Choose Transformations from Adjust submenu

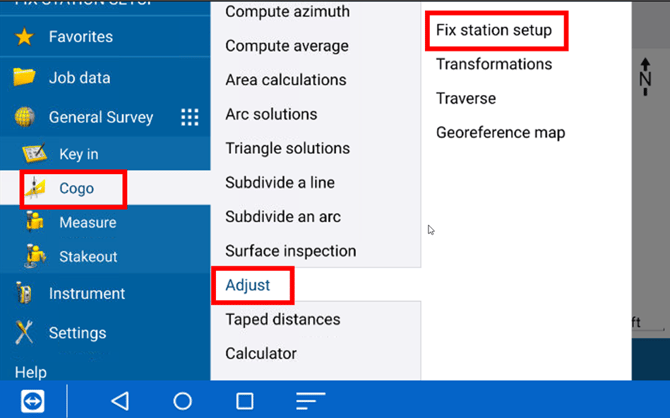click(494, 64)
